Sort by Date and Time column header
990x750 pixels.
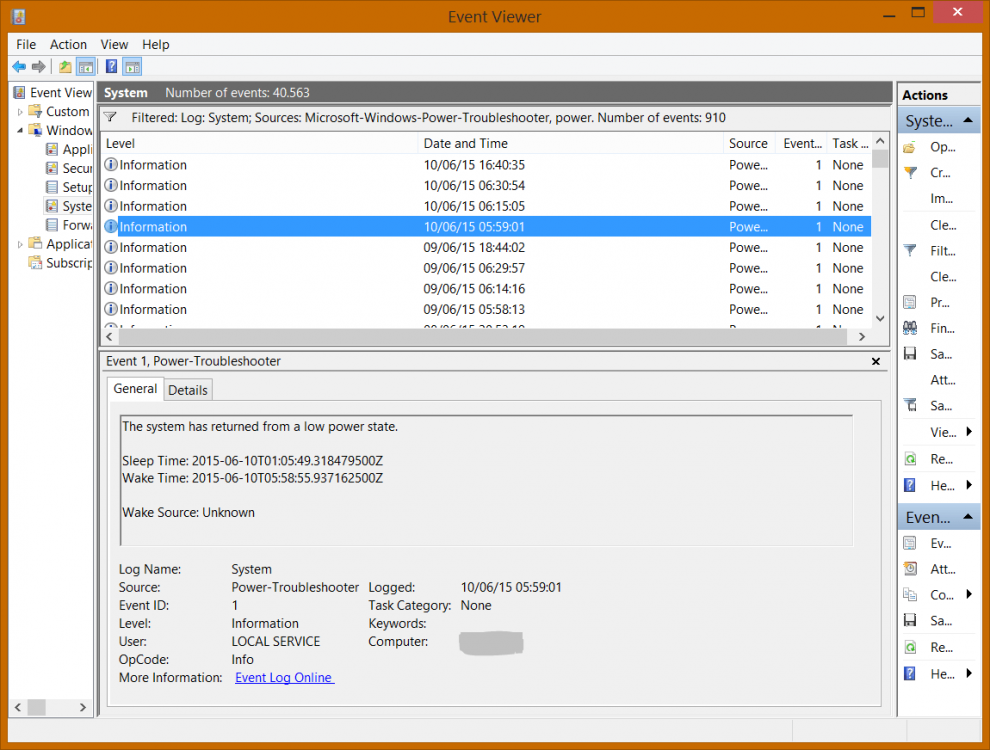(570, 143)
